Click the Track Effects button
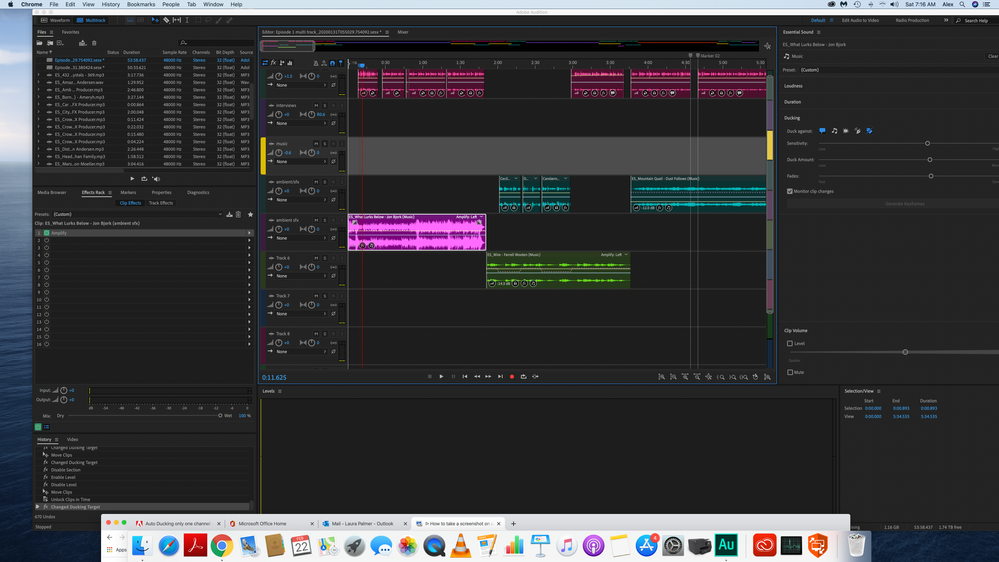 click(161, 203)
